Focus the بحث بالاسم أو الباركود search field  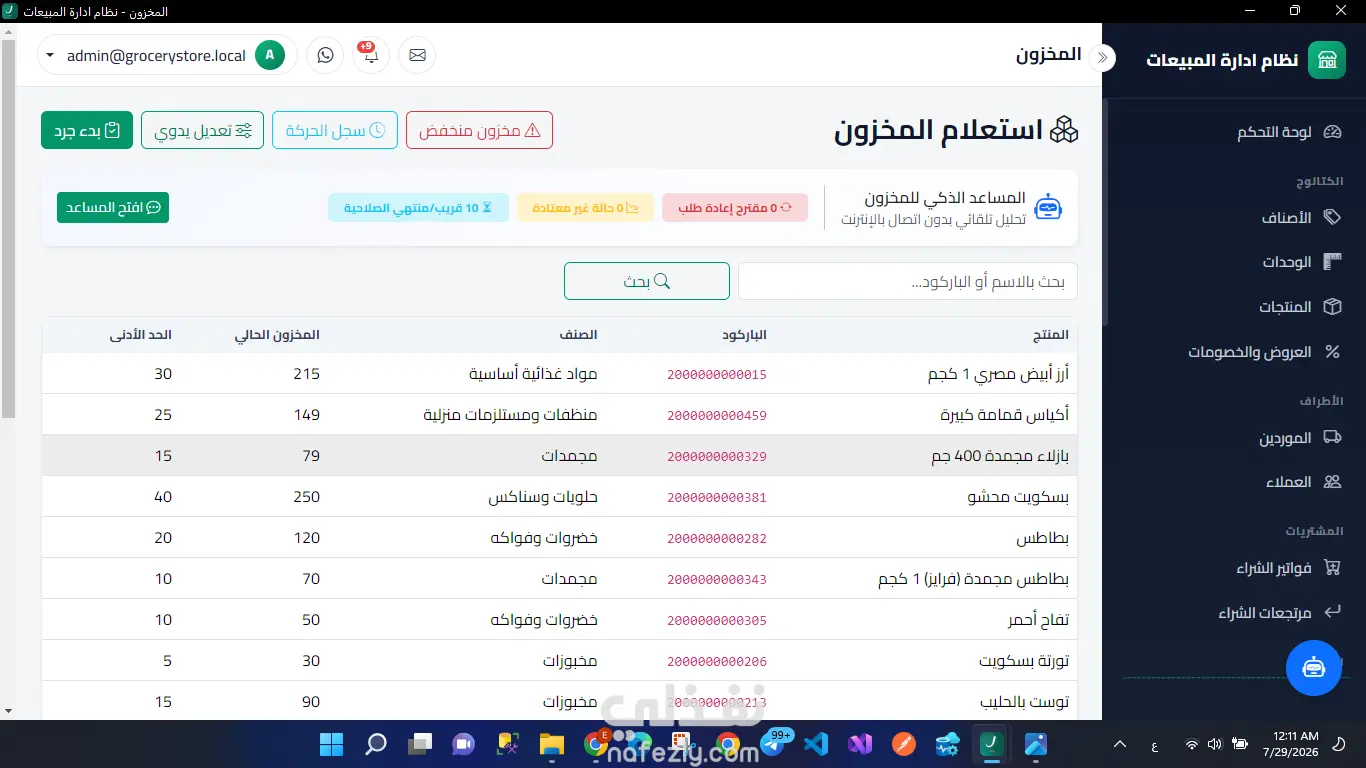coord(908,281)
